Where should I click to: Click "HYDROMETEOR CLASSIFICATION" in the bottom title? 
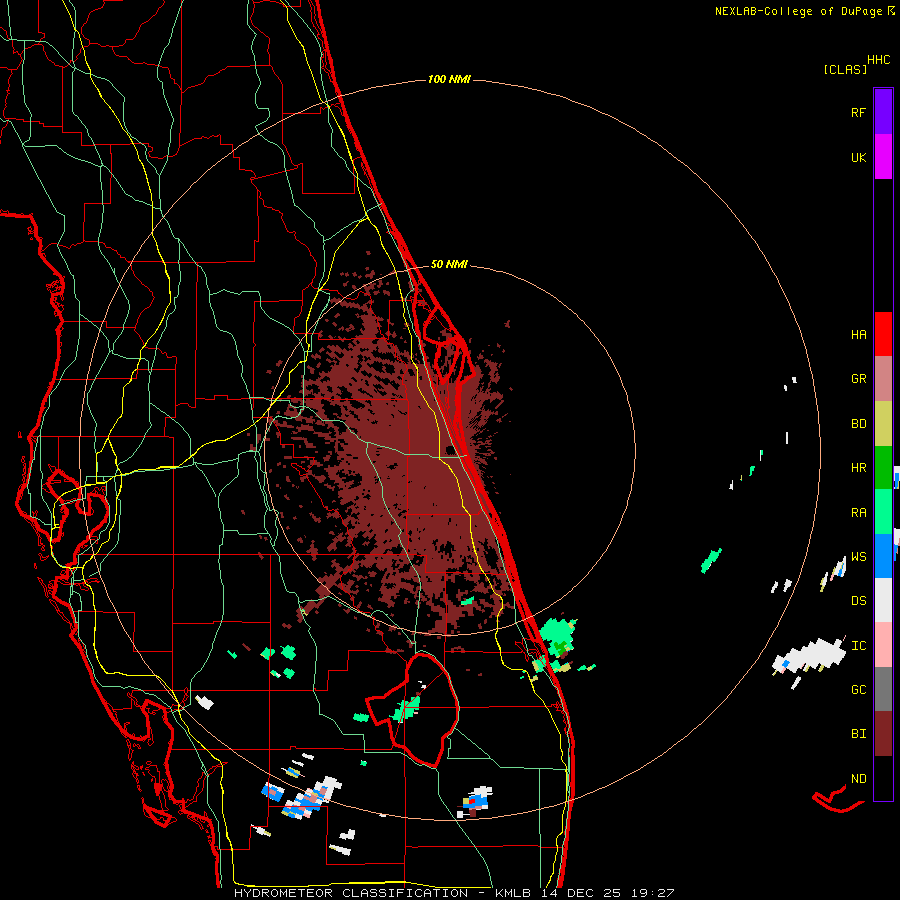tap(351, 893)
